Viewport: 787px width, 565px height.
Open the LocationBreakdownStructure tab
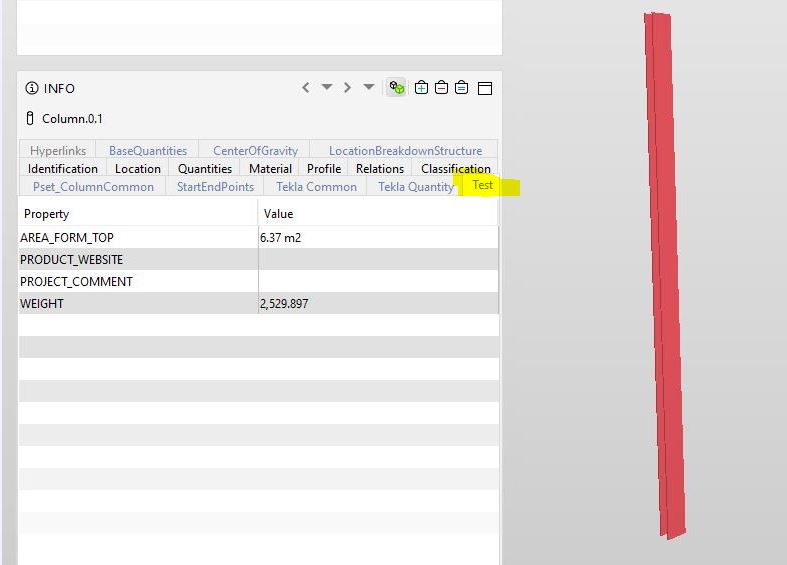click(405, 151)
